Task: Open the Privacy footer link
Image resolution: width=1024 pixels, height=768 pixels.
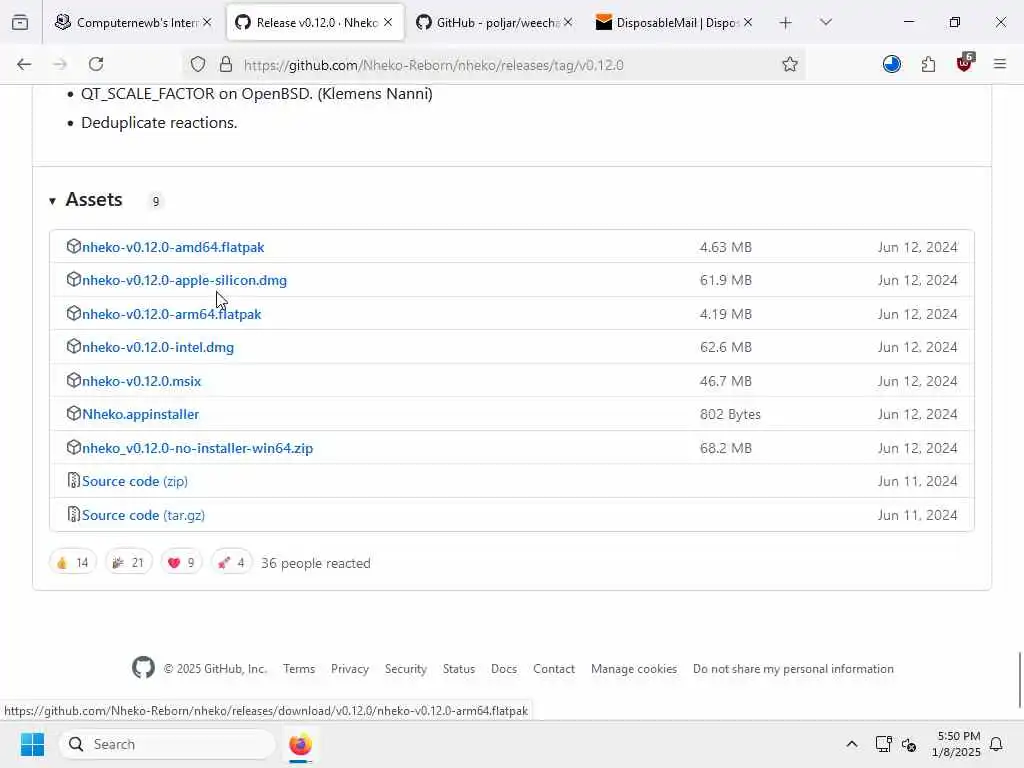Action: 350,669
